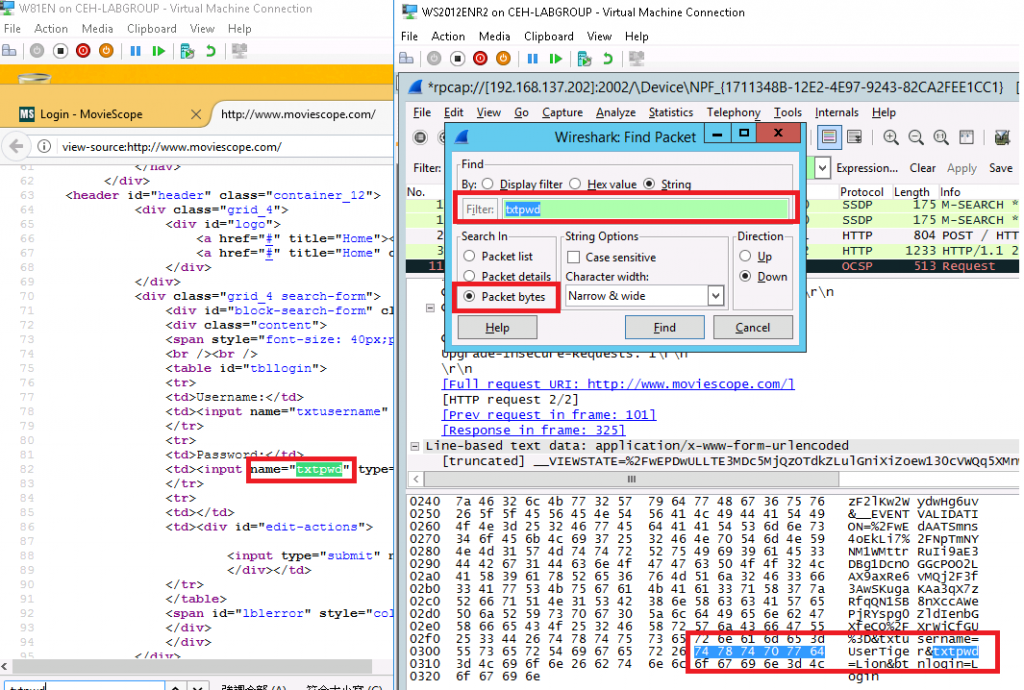Click horizontal scrollbar of page source view
The image size is (1024, 690).
point(193,666)
